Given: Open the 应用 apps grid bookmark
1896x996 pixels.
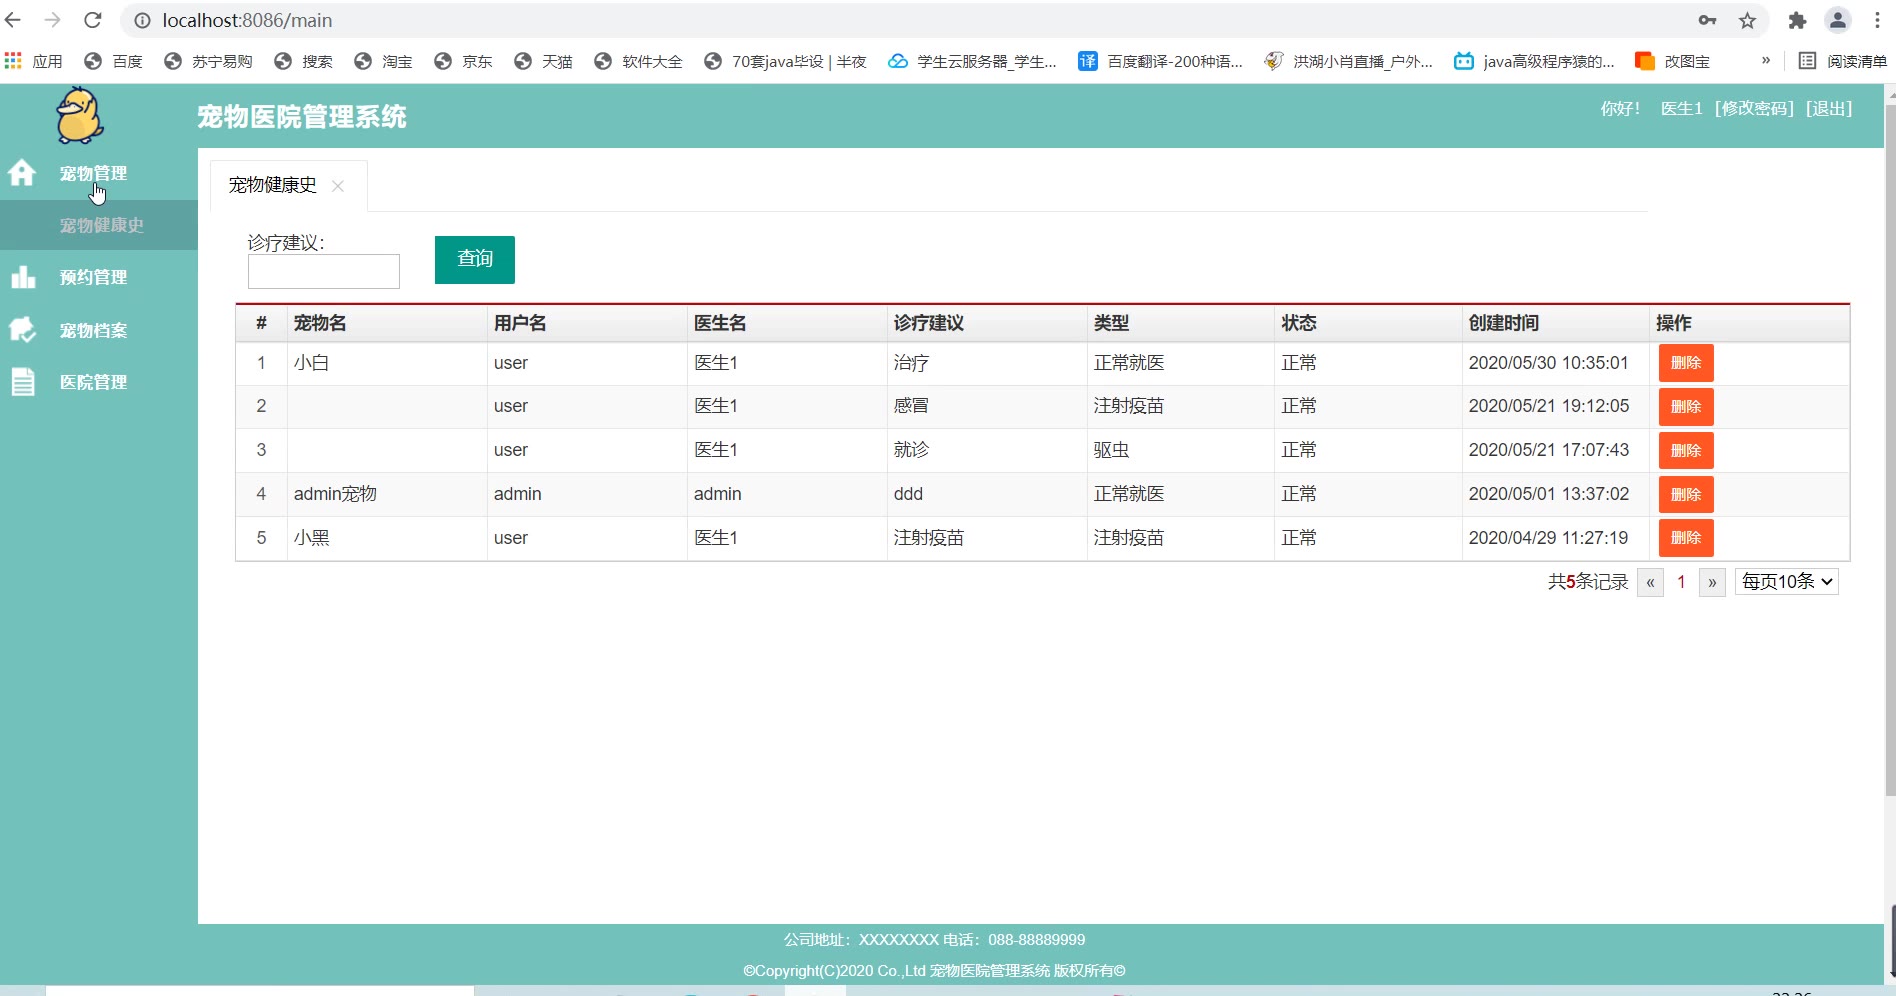Looking at the screenshot, I should pos(34,61).
